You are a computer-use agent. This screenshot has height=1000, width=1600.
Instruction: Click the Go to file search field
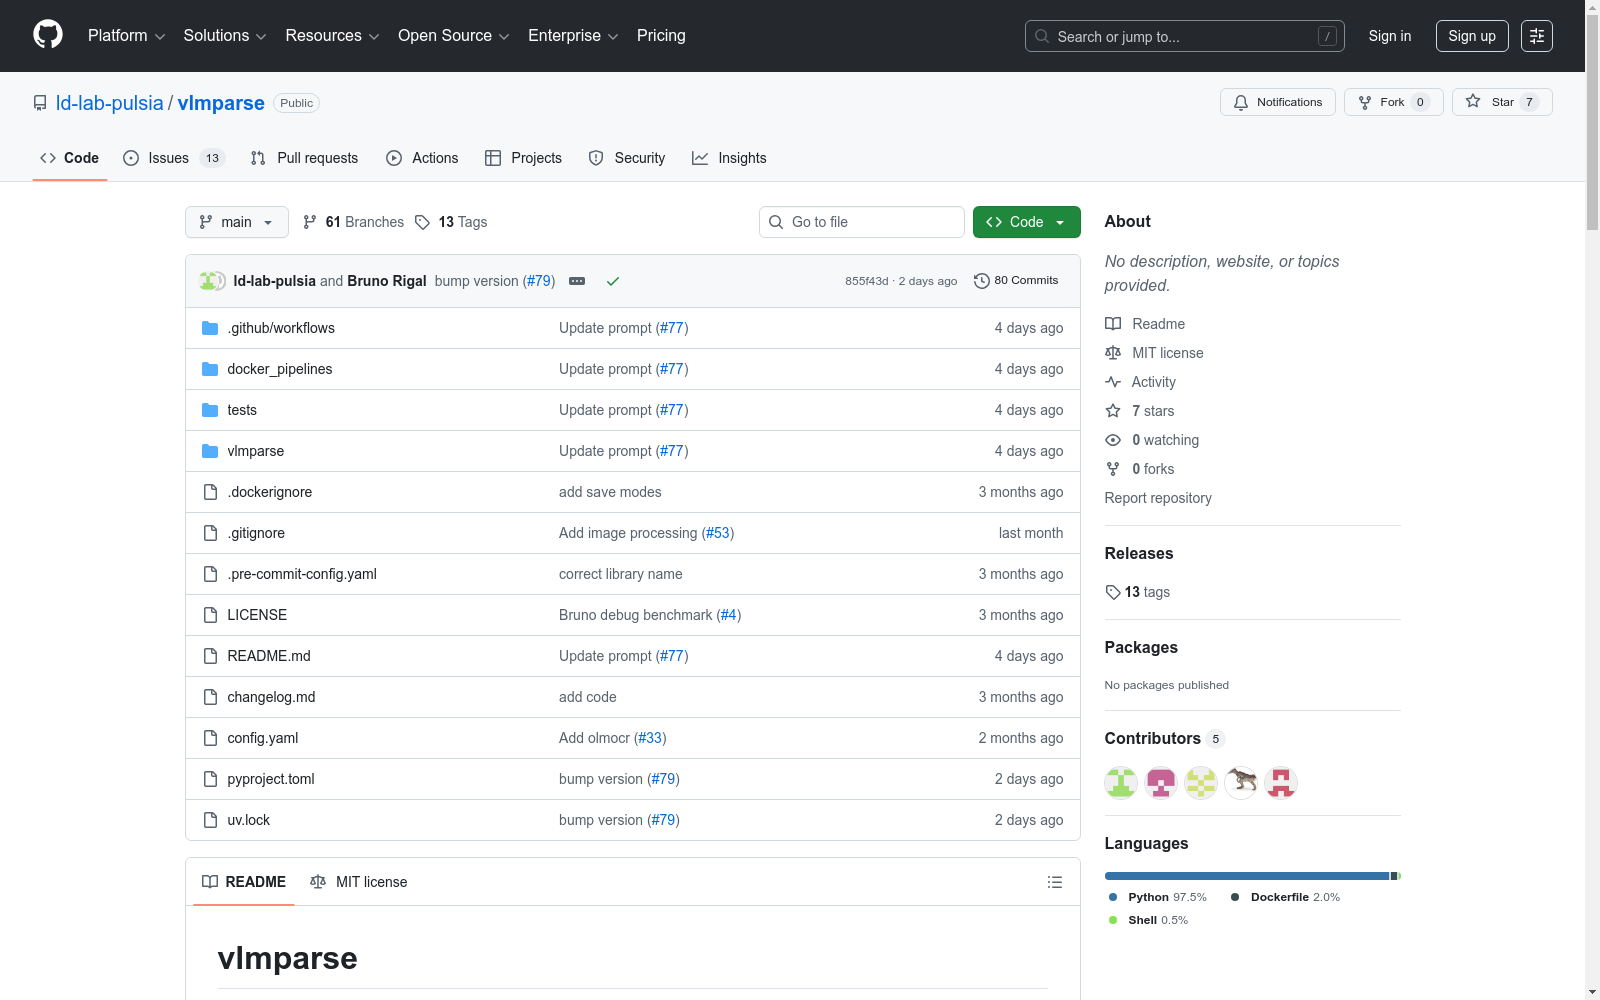862,222
